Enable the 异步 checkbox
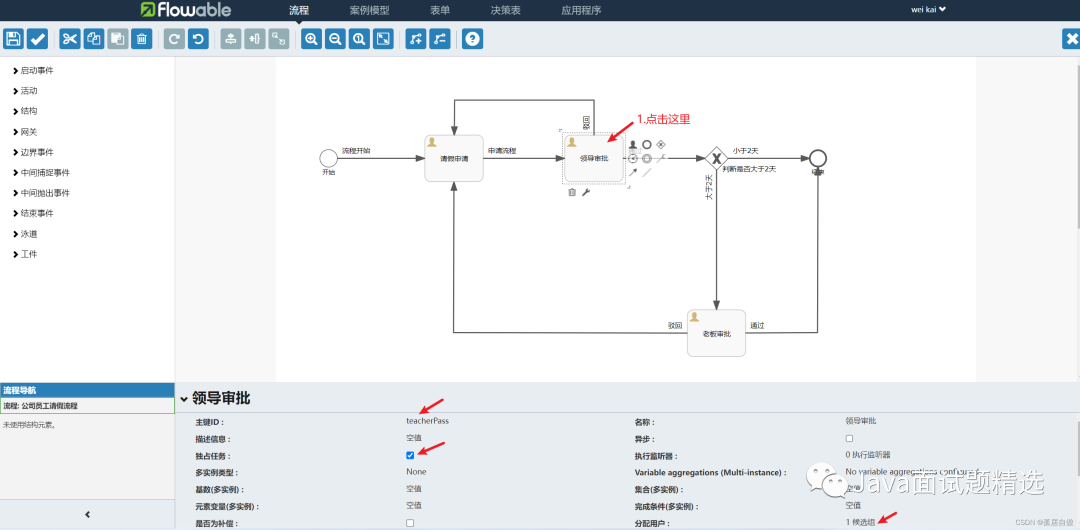Viewport: 1080px width, 530px height. pos(849,439)
